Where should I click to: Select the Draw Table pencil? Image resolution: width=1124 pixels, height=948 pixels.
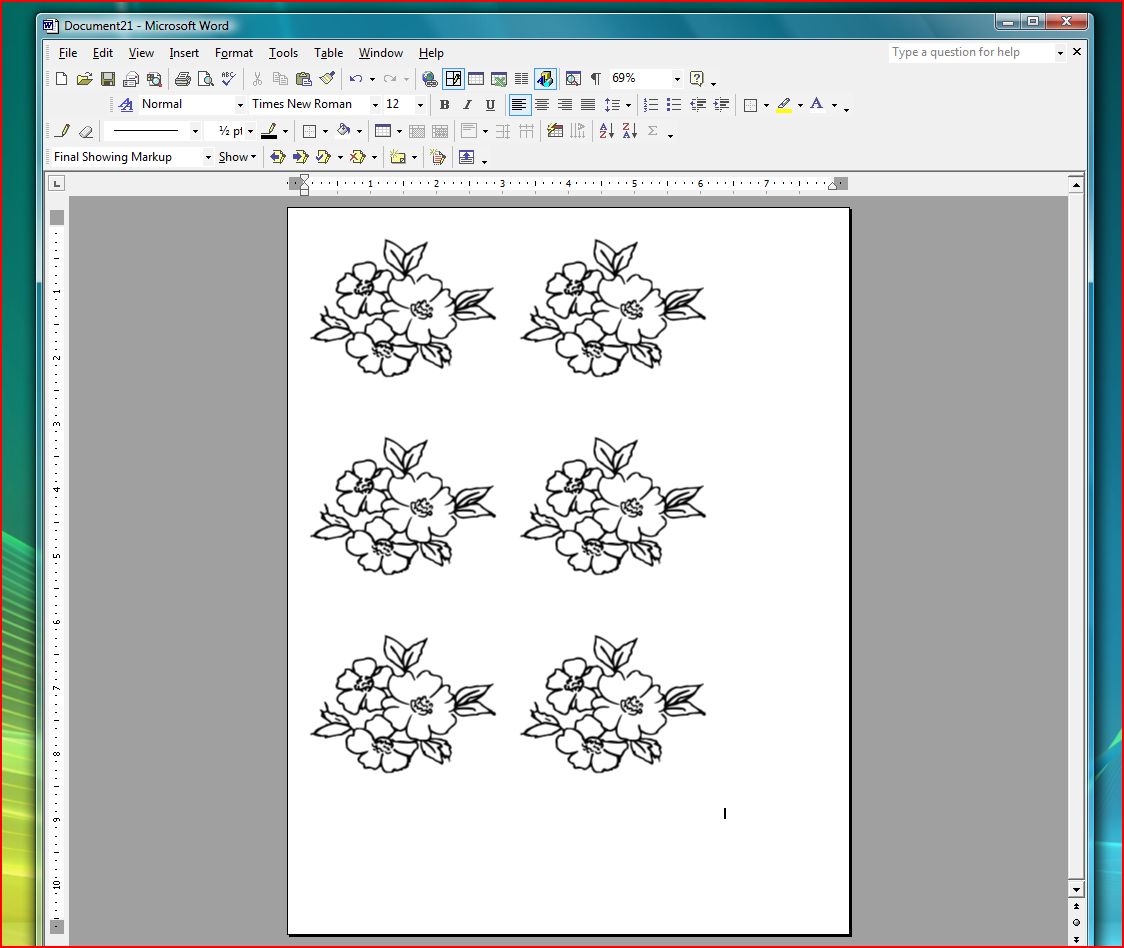point(62,131)
